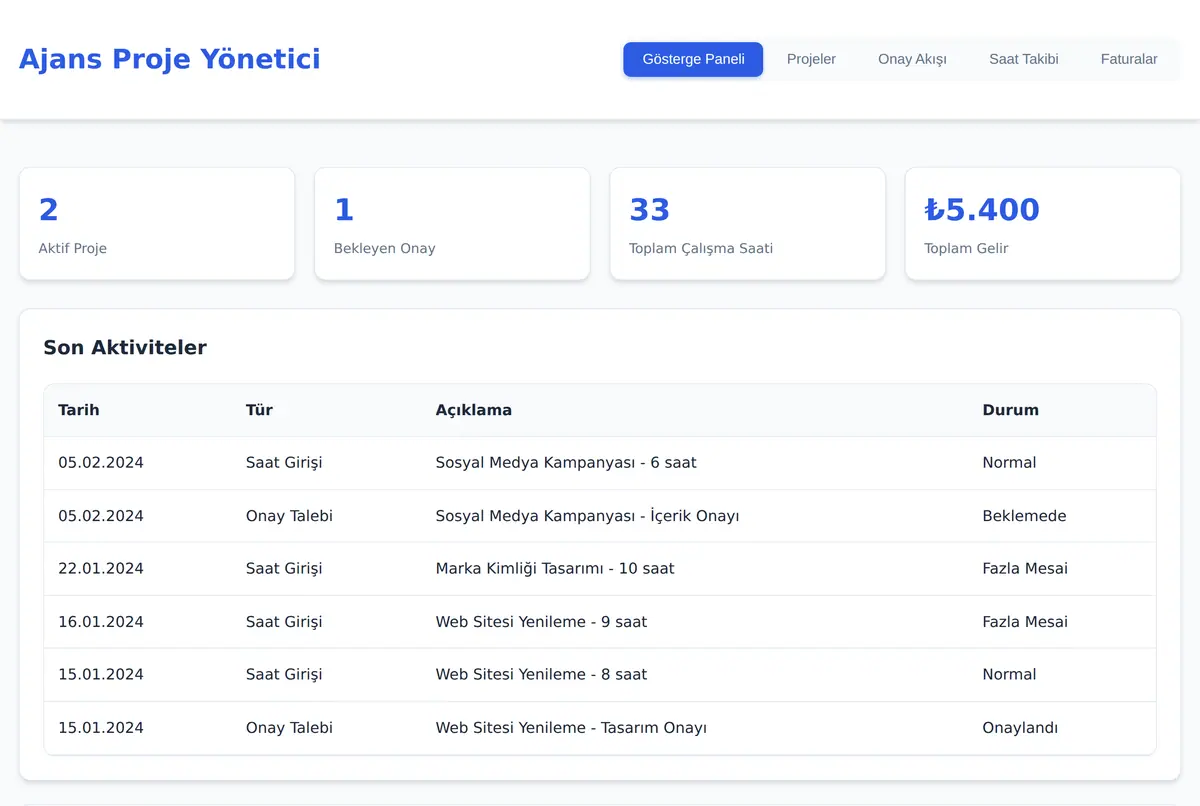Switch to the Projeler tab
The image size is (1200, 806).
811,59
